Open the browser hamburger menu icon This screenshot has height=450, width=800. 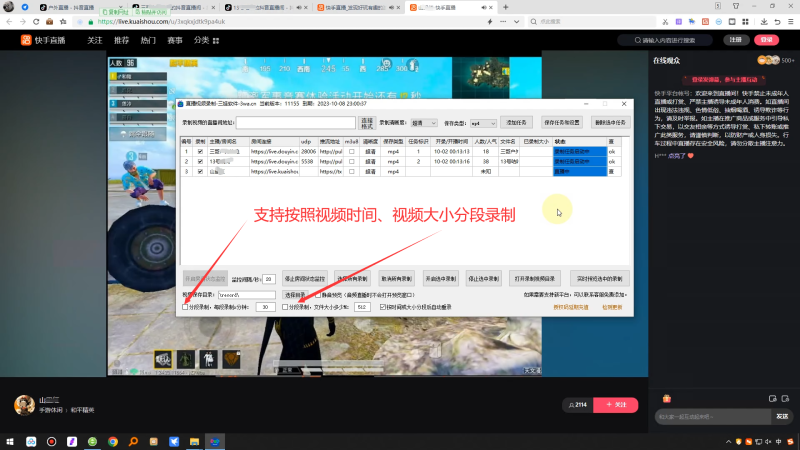tap(790, 22)
